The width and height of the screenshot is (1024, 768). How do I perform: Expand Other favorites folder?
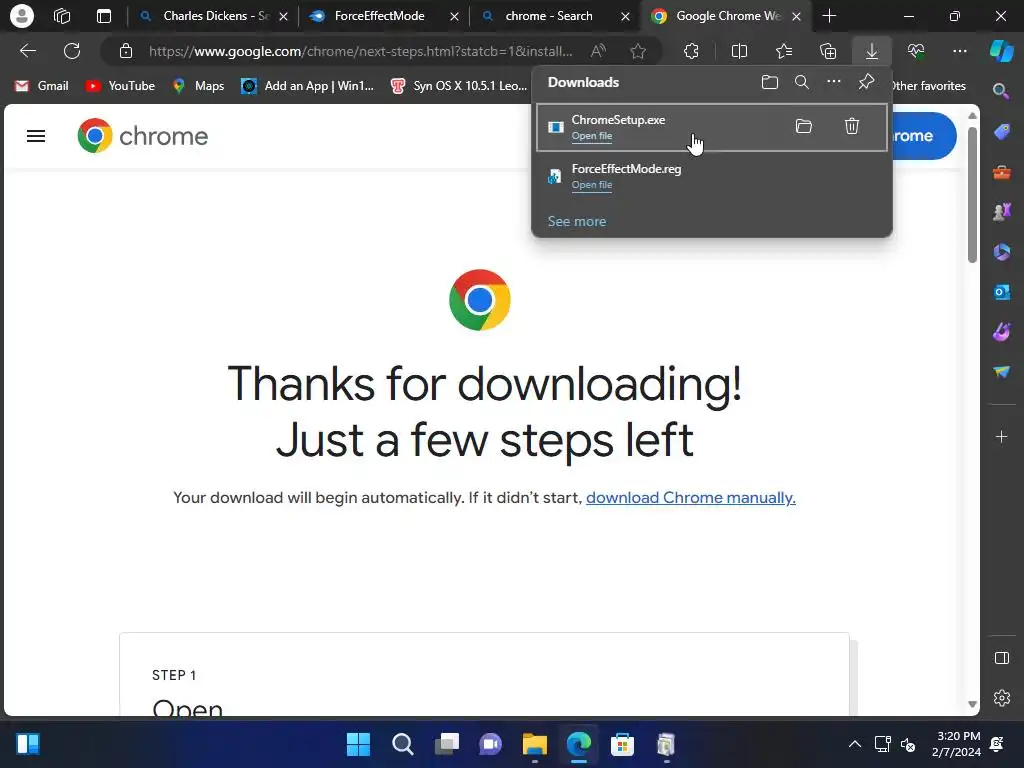pos(929,86)
